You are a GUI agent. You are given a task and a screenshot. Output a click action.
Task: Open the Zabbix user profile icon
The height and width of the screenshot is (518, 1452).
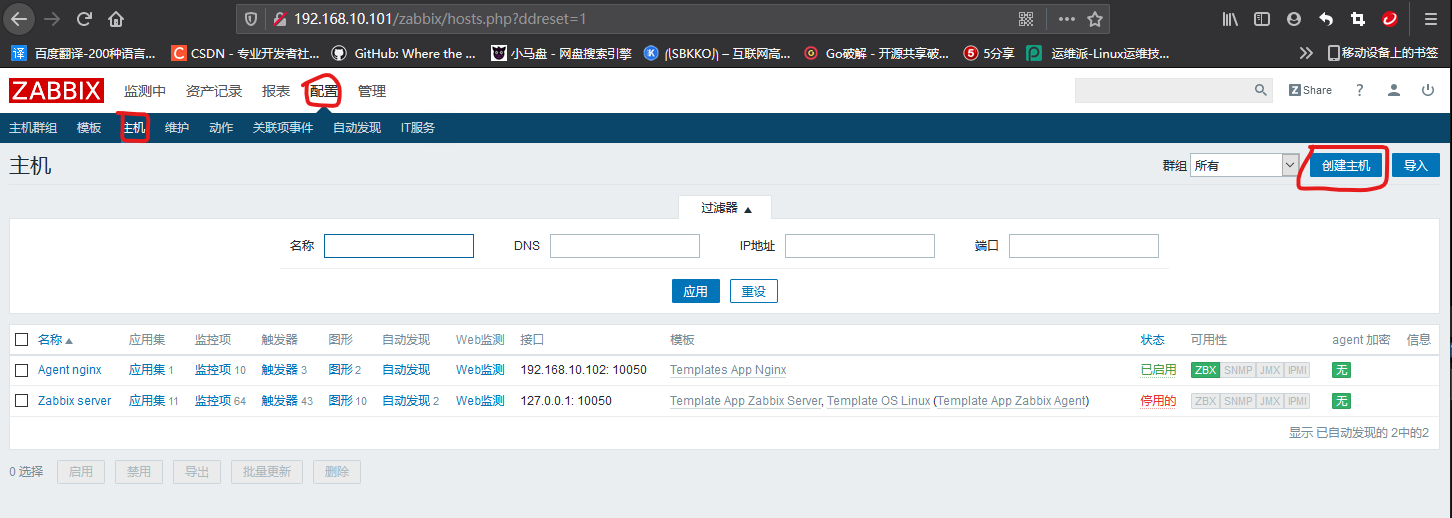point(1394,90)
